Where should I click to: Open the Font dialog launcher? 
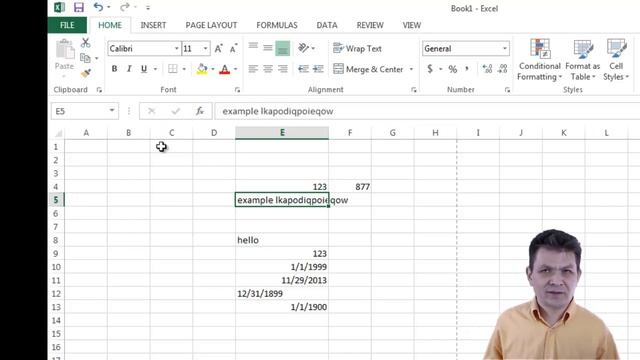click(x=238, y=90)
